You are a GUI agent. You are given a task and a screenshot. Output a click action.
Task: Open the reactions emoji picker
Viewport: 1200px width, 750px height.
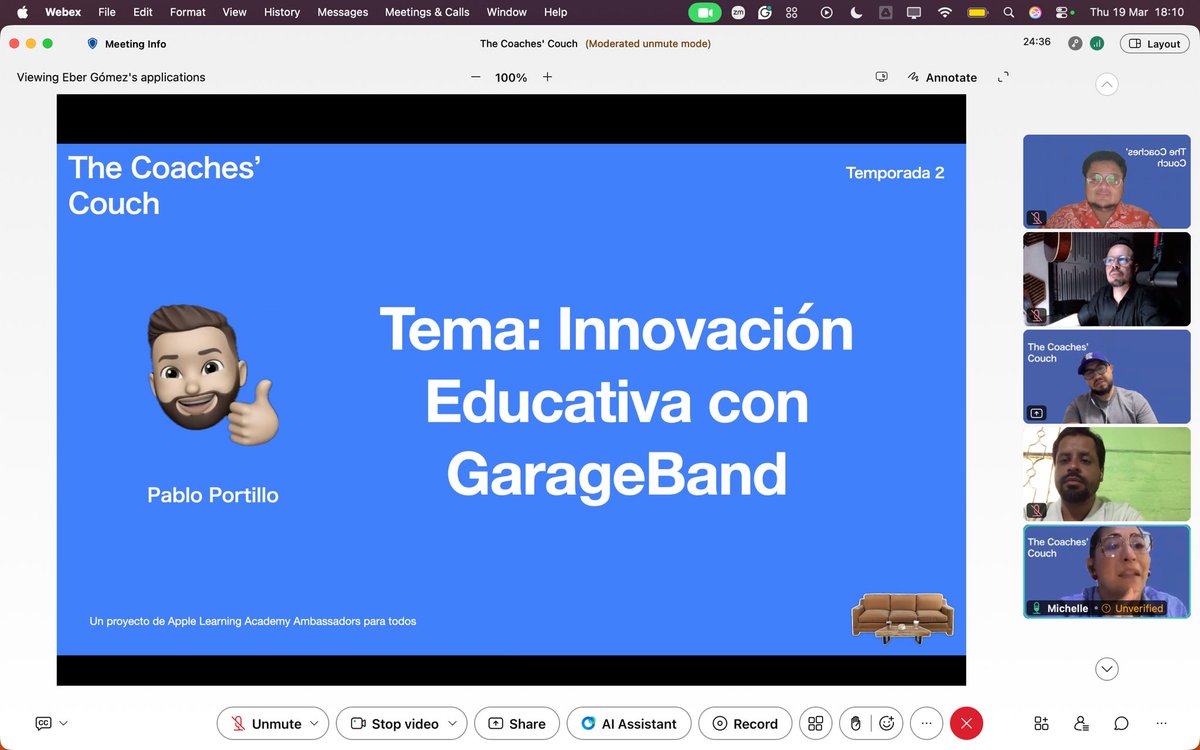(x=886, y=723)
